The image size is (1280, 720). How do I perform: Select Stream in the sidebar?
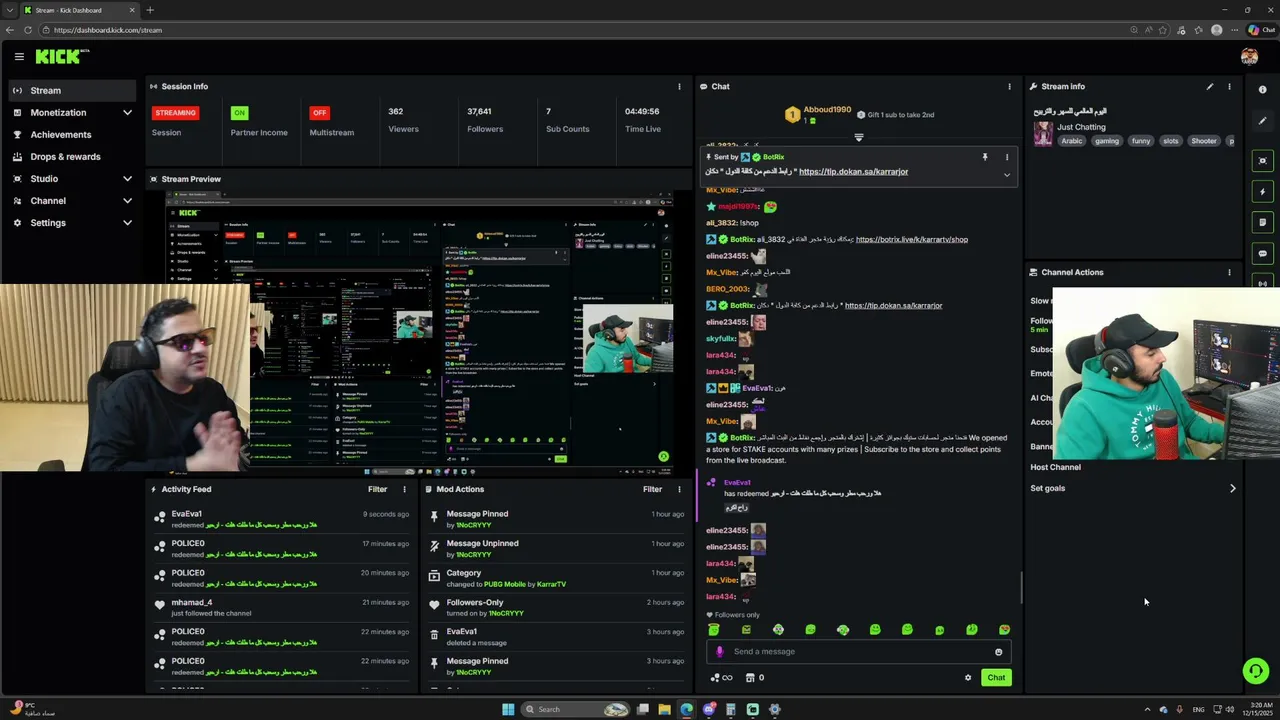(73, 90)
